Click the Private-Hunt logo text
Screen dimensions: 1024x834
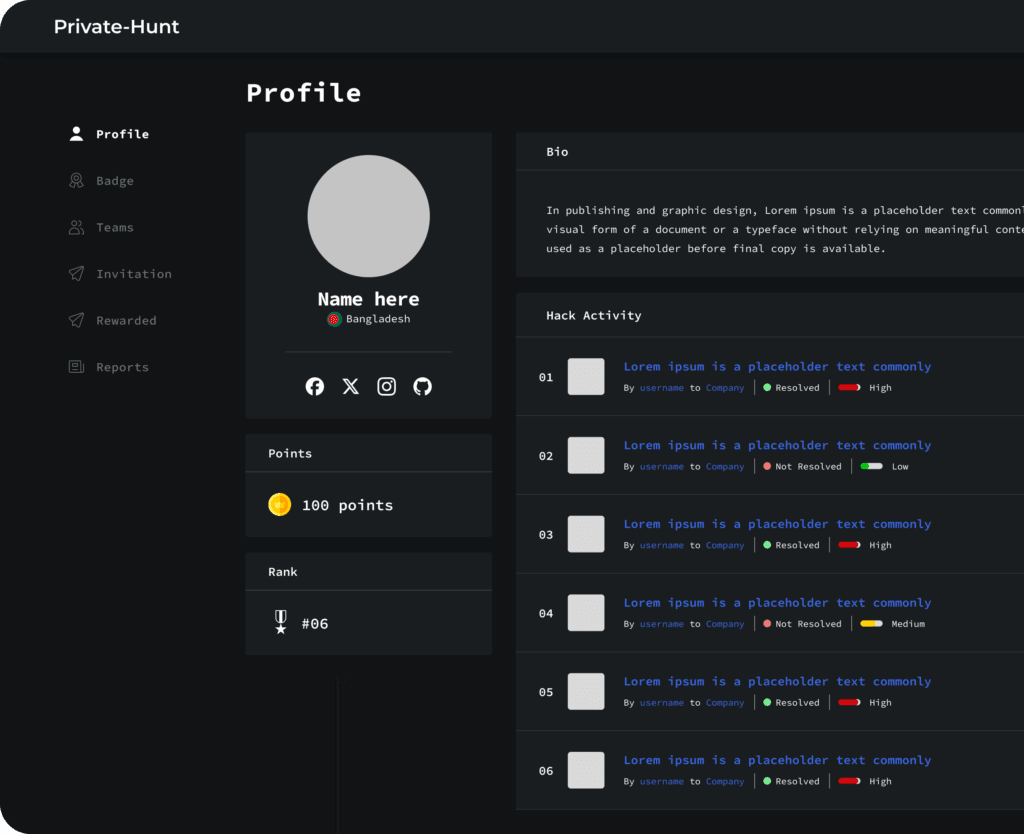pyautogui.click(x=116, y=27)
